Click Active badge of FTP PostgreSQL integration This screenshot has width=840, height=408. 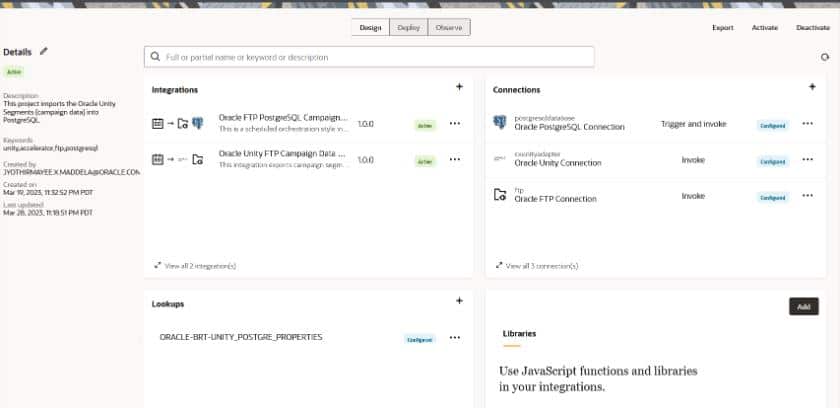(425, 126)
